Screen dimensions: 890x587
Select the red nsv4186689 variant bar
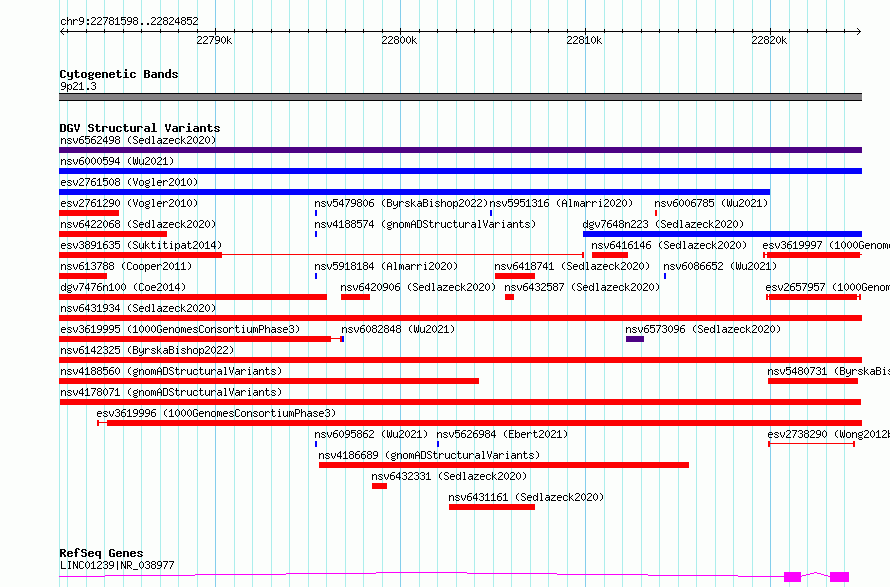(504, 465)
